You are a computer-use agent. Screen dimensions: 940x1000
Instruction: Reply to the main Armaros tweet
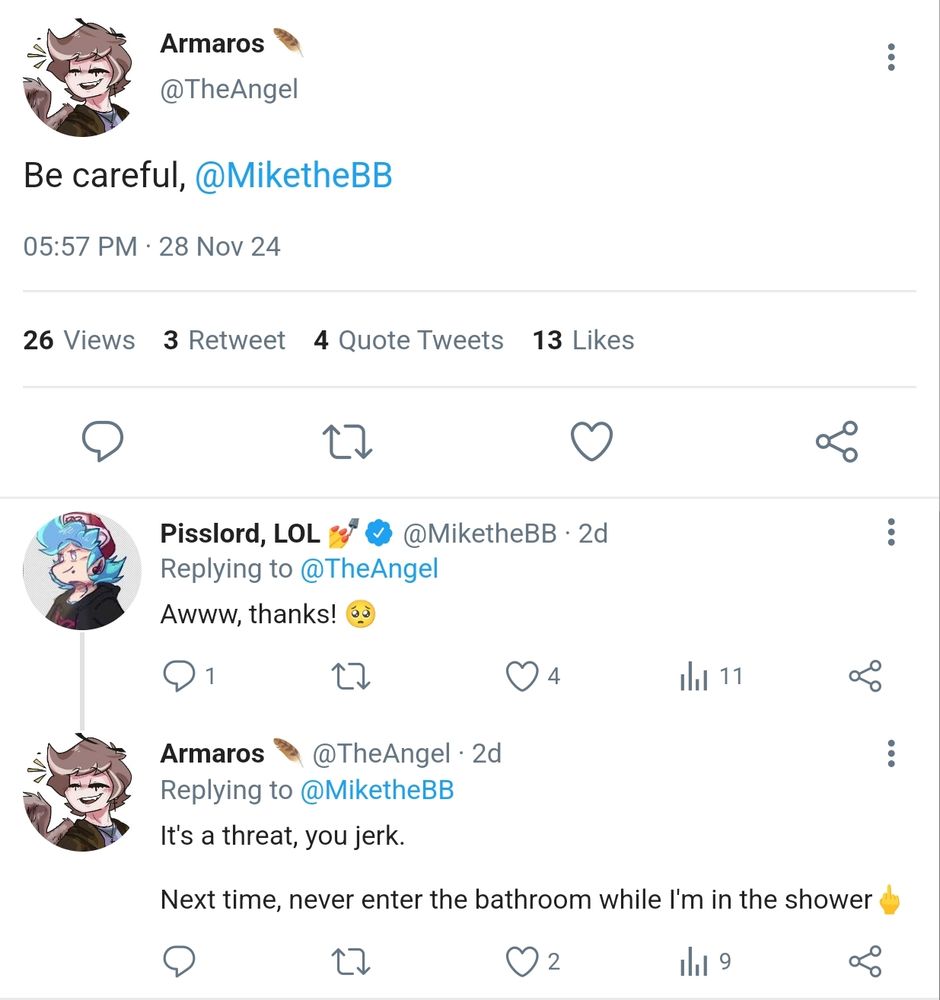click(102, 441)
